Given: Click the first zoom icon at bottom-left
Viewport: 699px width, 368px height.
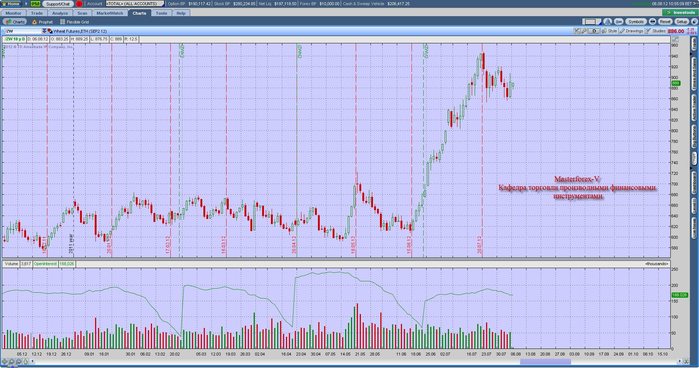Looking at the screenshot, I should pos(5,361).
